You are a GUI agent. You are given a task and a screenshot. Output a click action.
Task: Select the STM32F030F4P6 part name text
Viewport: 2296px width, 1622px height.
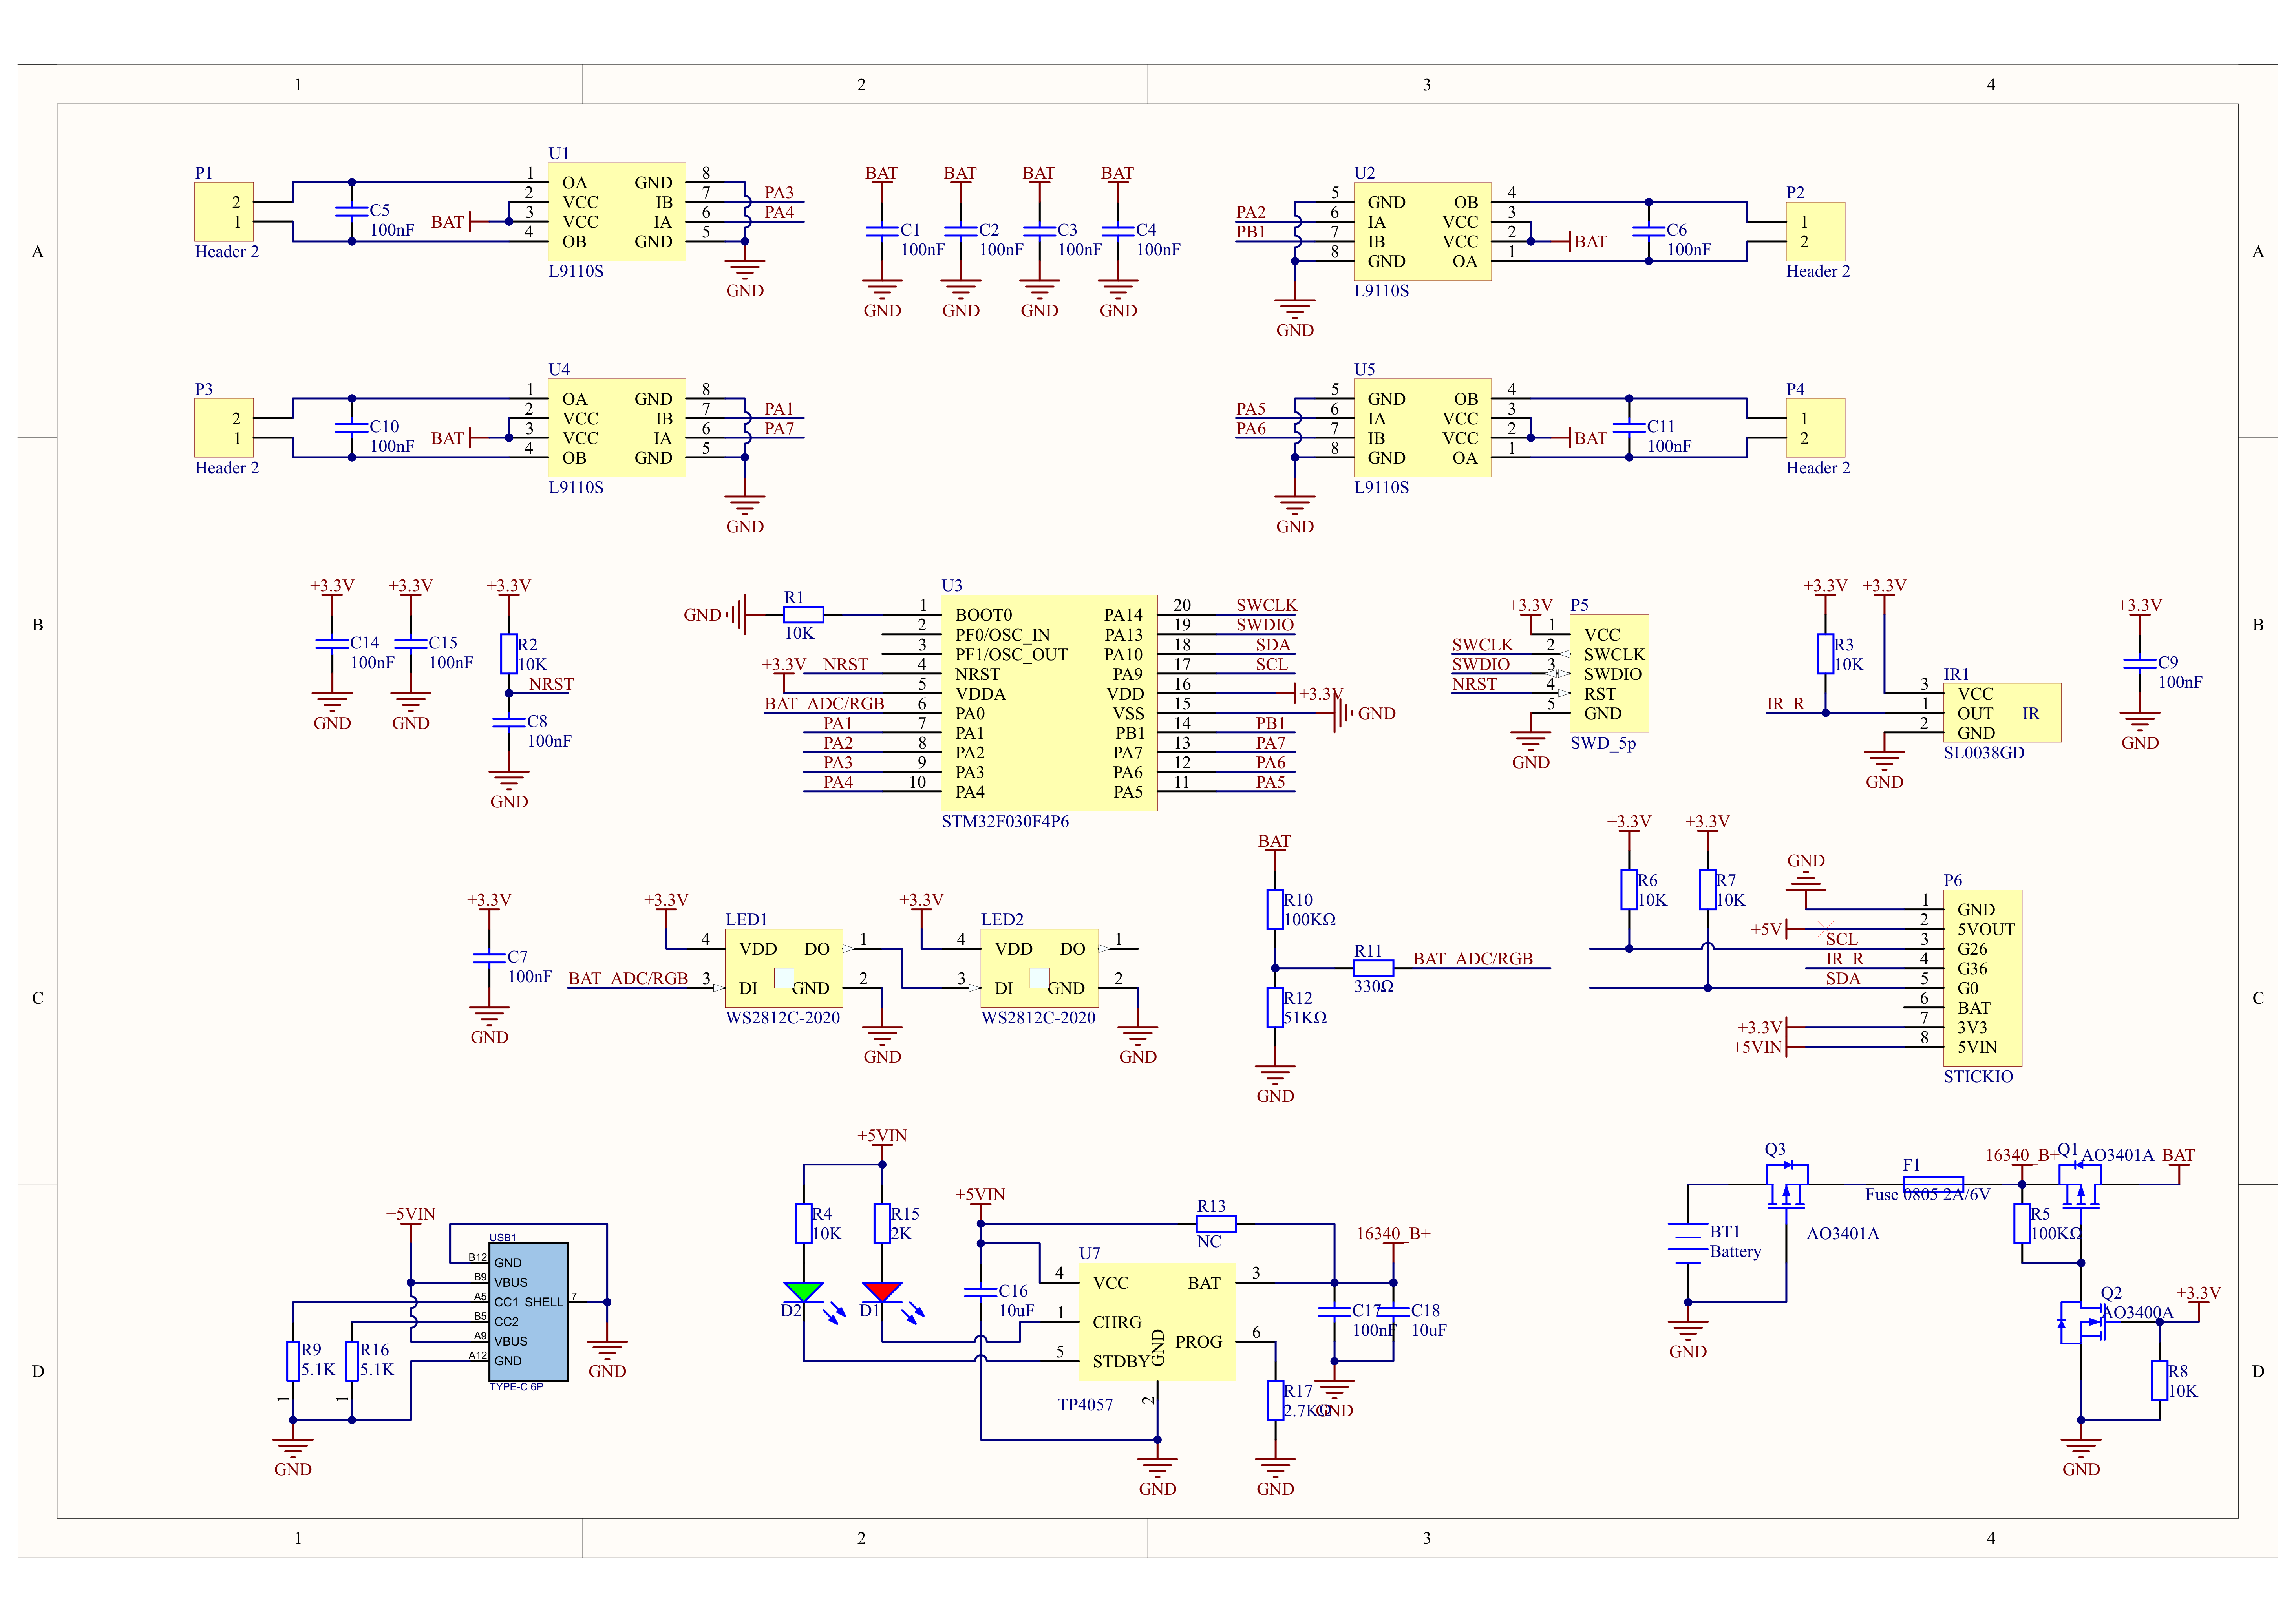1005,821
